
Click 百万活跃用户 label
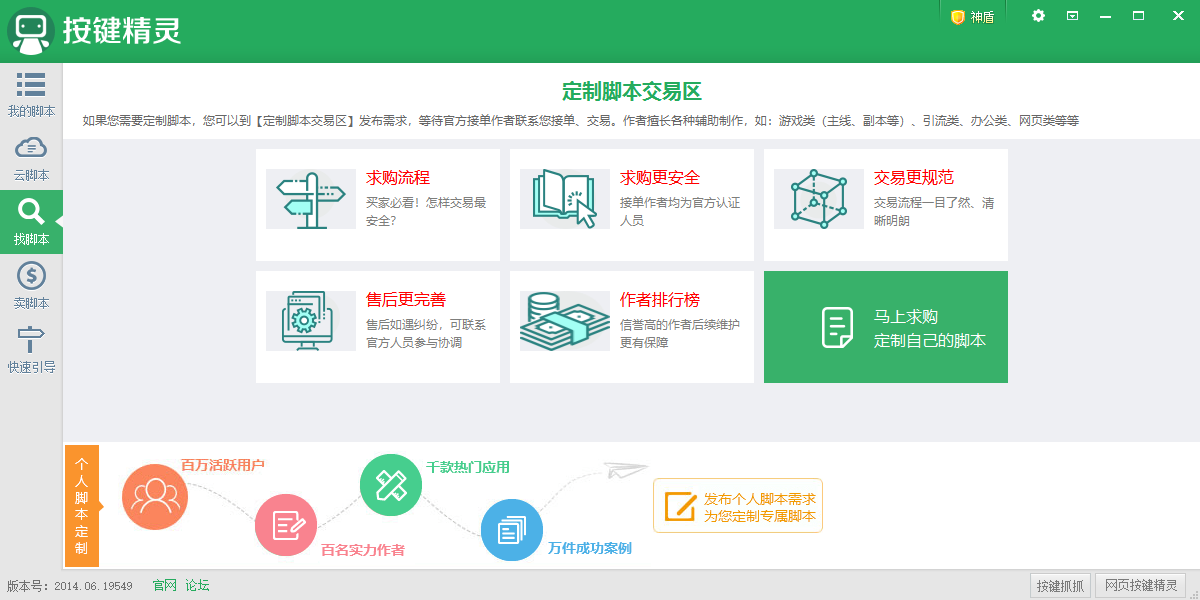point(223,465)
